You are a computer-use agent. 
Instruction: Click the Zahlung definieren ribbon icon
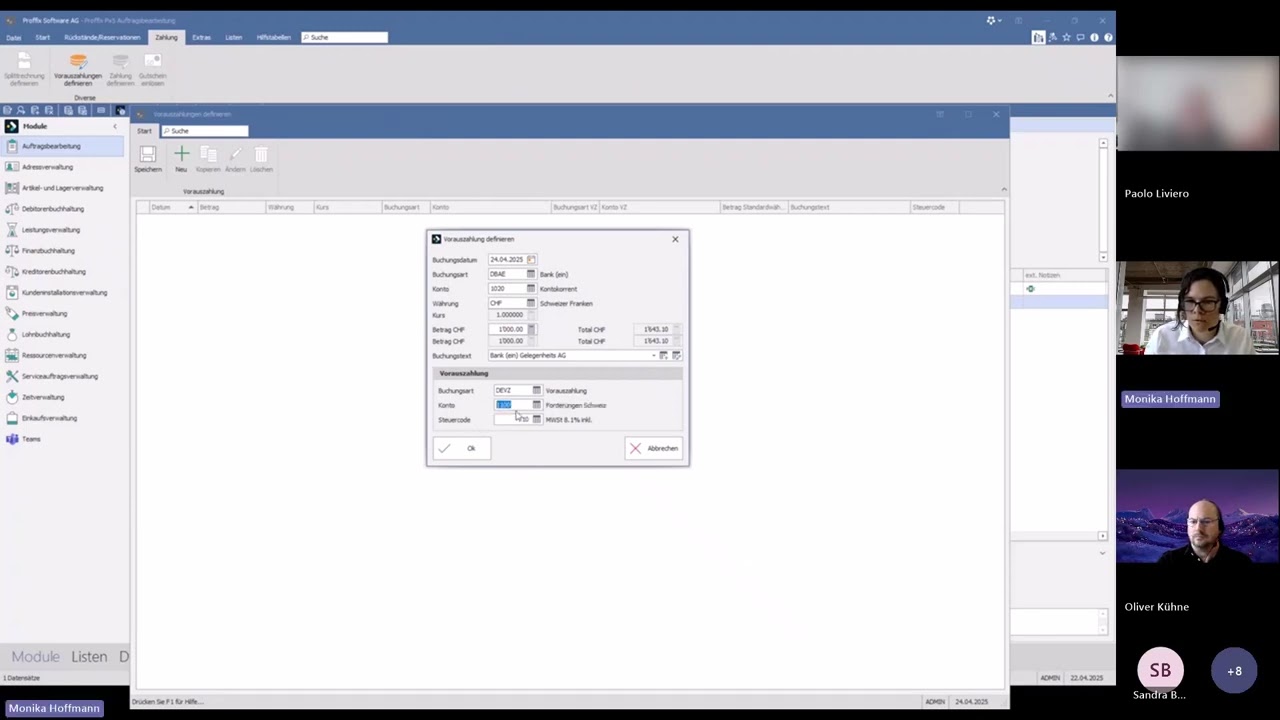120,63
